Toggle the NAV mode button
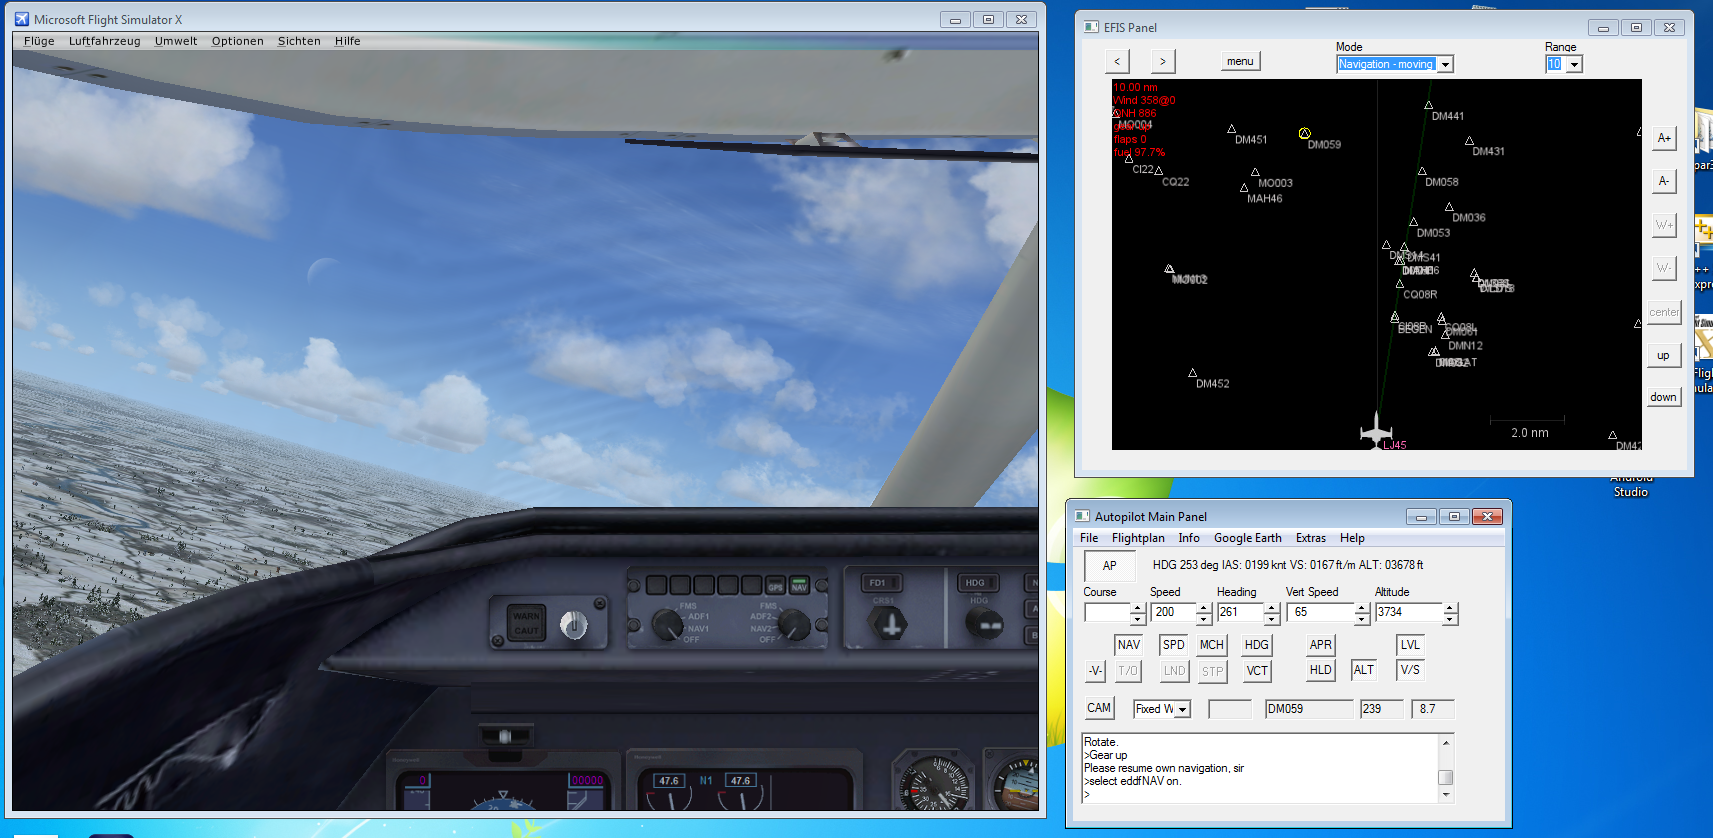This screenshot has width=1713, height=838. 1128,645
